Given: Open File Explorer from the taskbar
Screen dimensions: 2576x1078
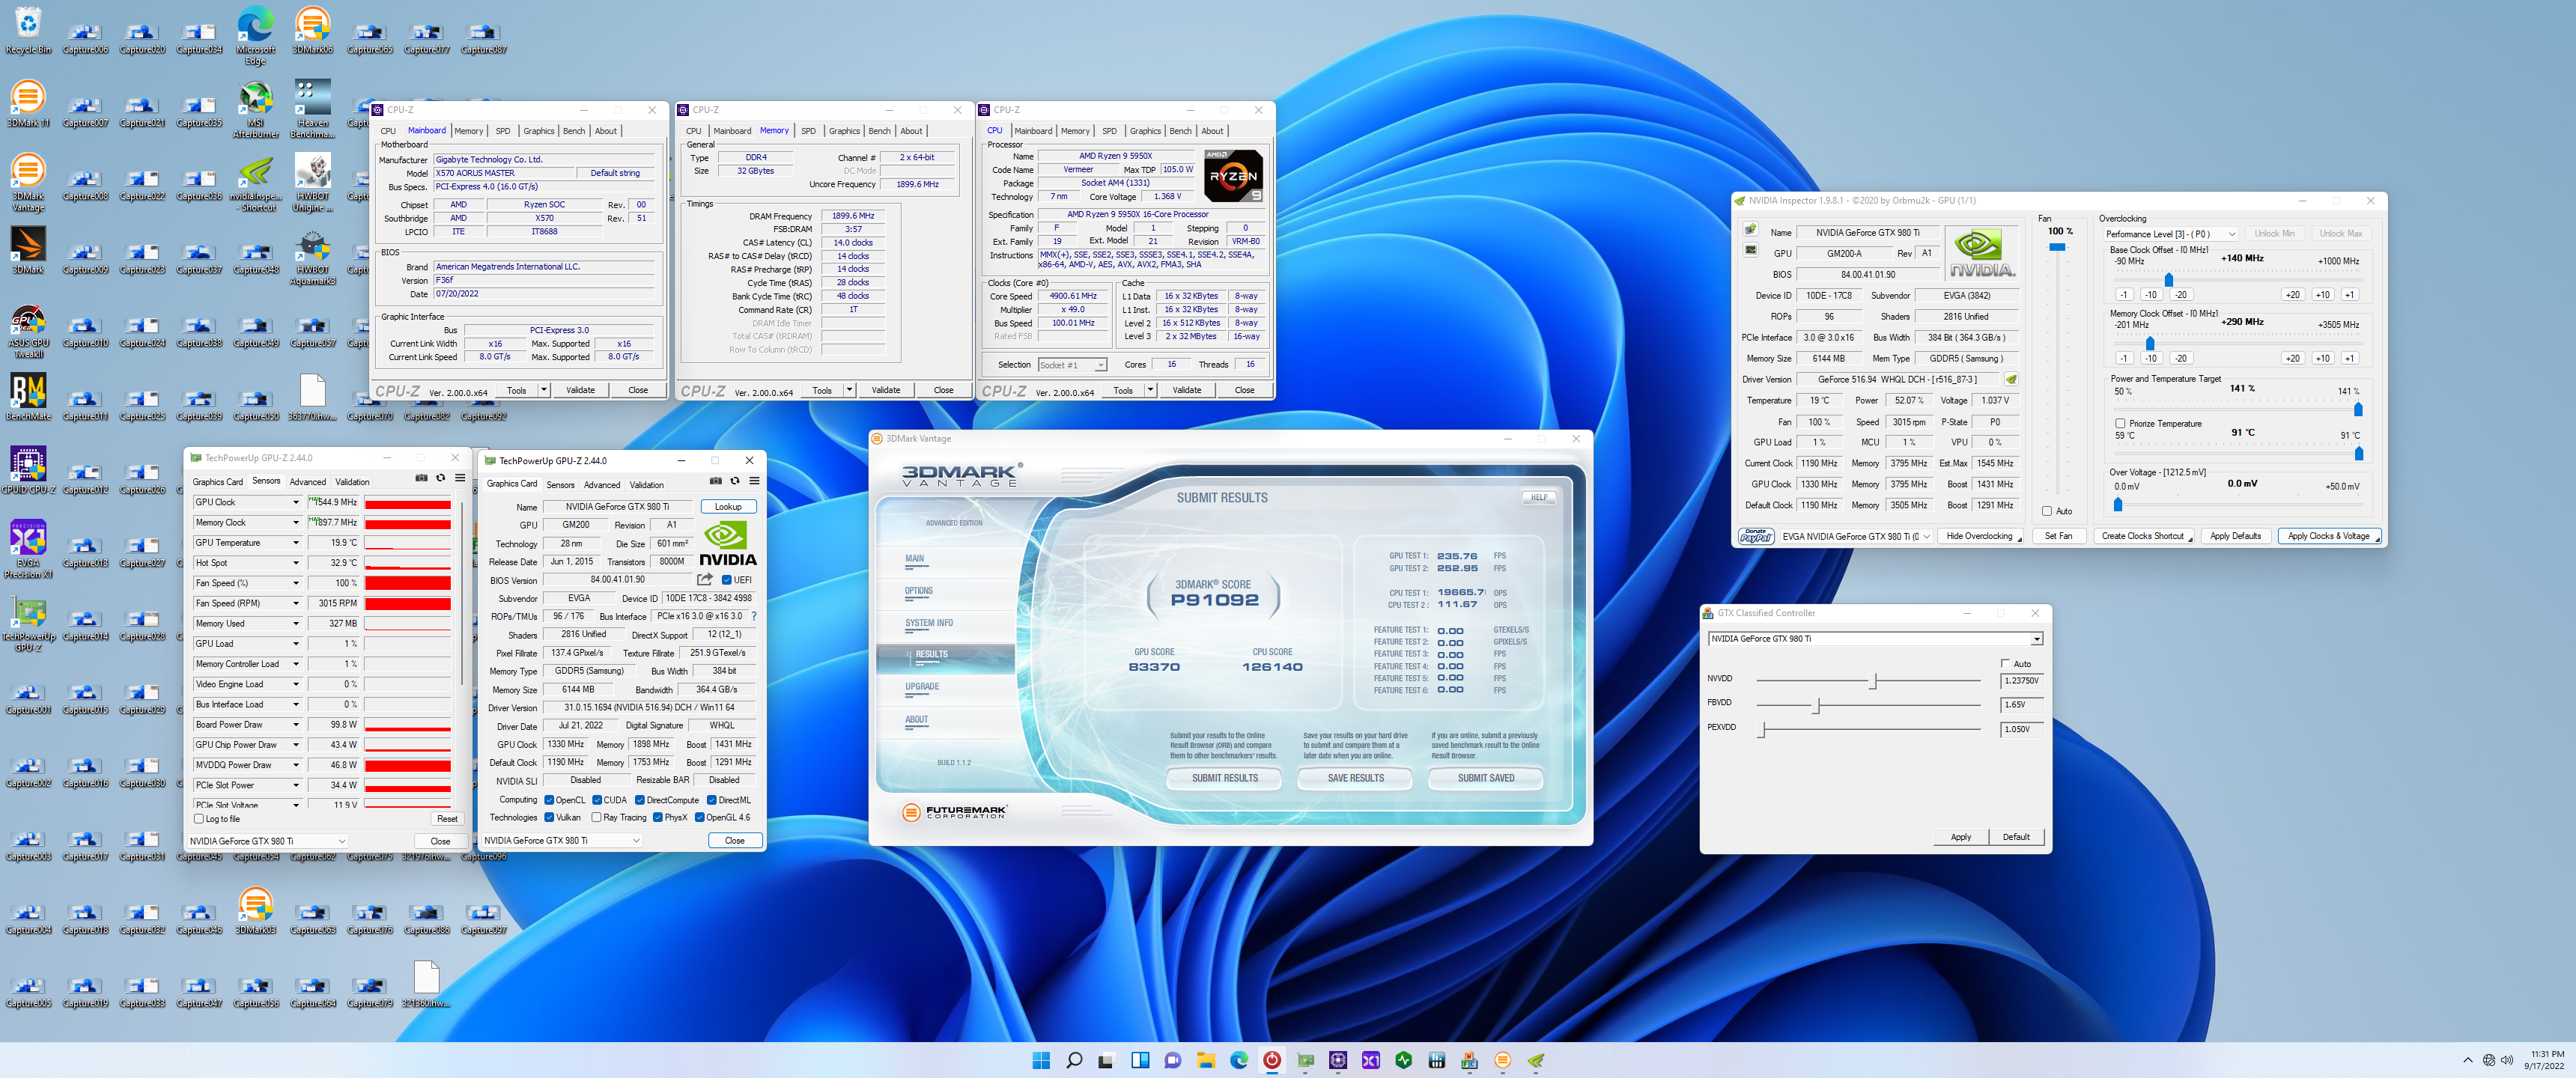Looking at the screenshot, I should pos(1206,1060).
